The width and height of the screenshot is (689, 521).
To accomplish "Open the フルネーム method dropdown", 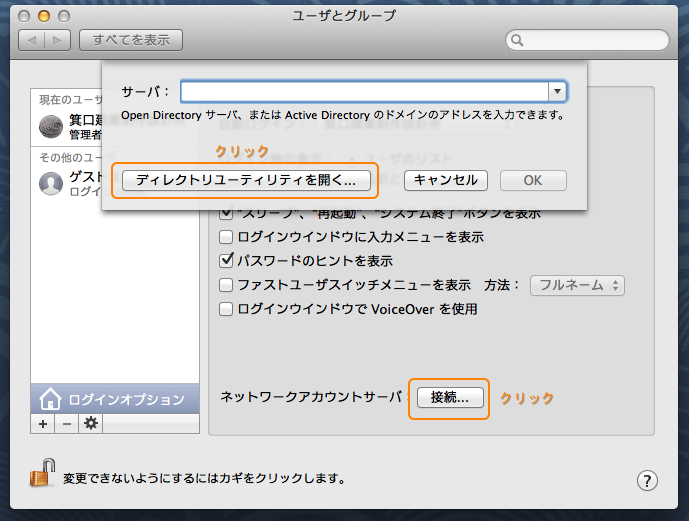I will [x=577, y=286].
